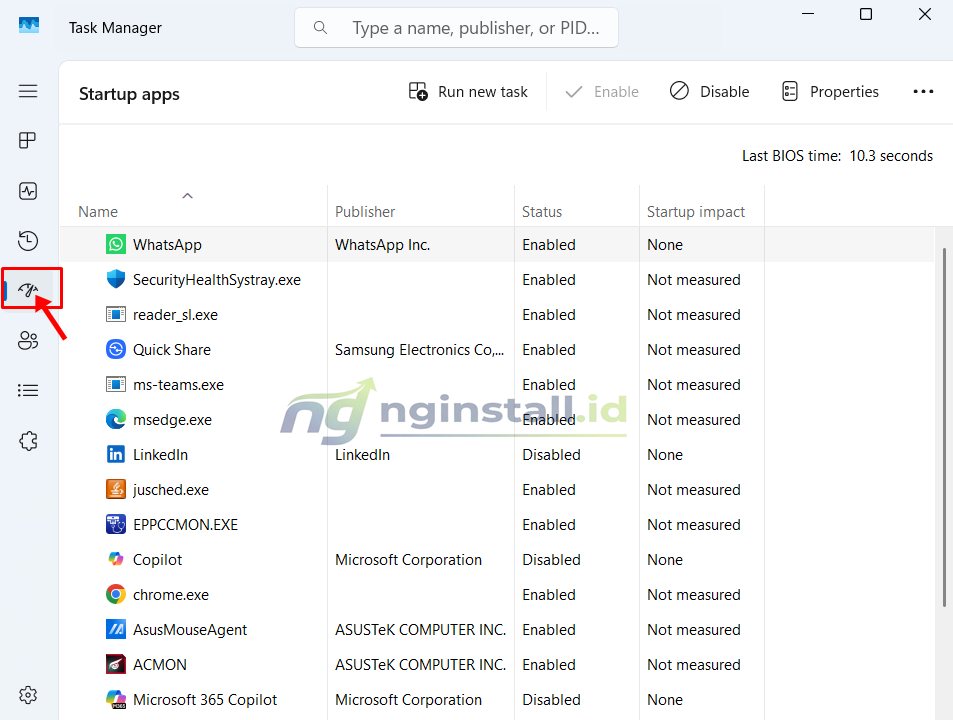Open Task Manager settings gear

coord(28,694)
